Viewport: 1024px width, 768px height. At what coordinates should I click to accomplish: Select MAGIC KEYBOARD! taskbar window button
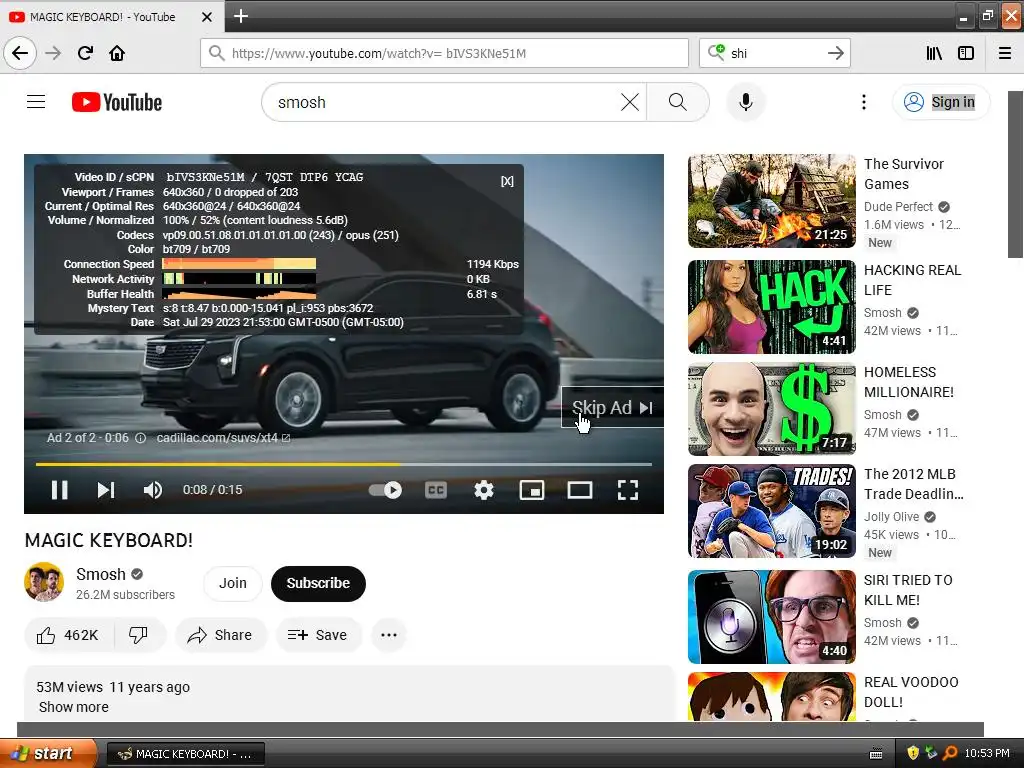(185, 754)
